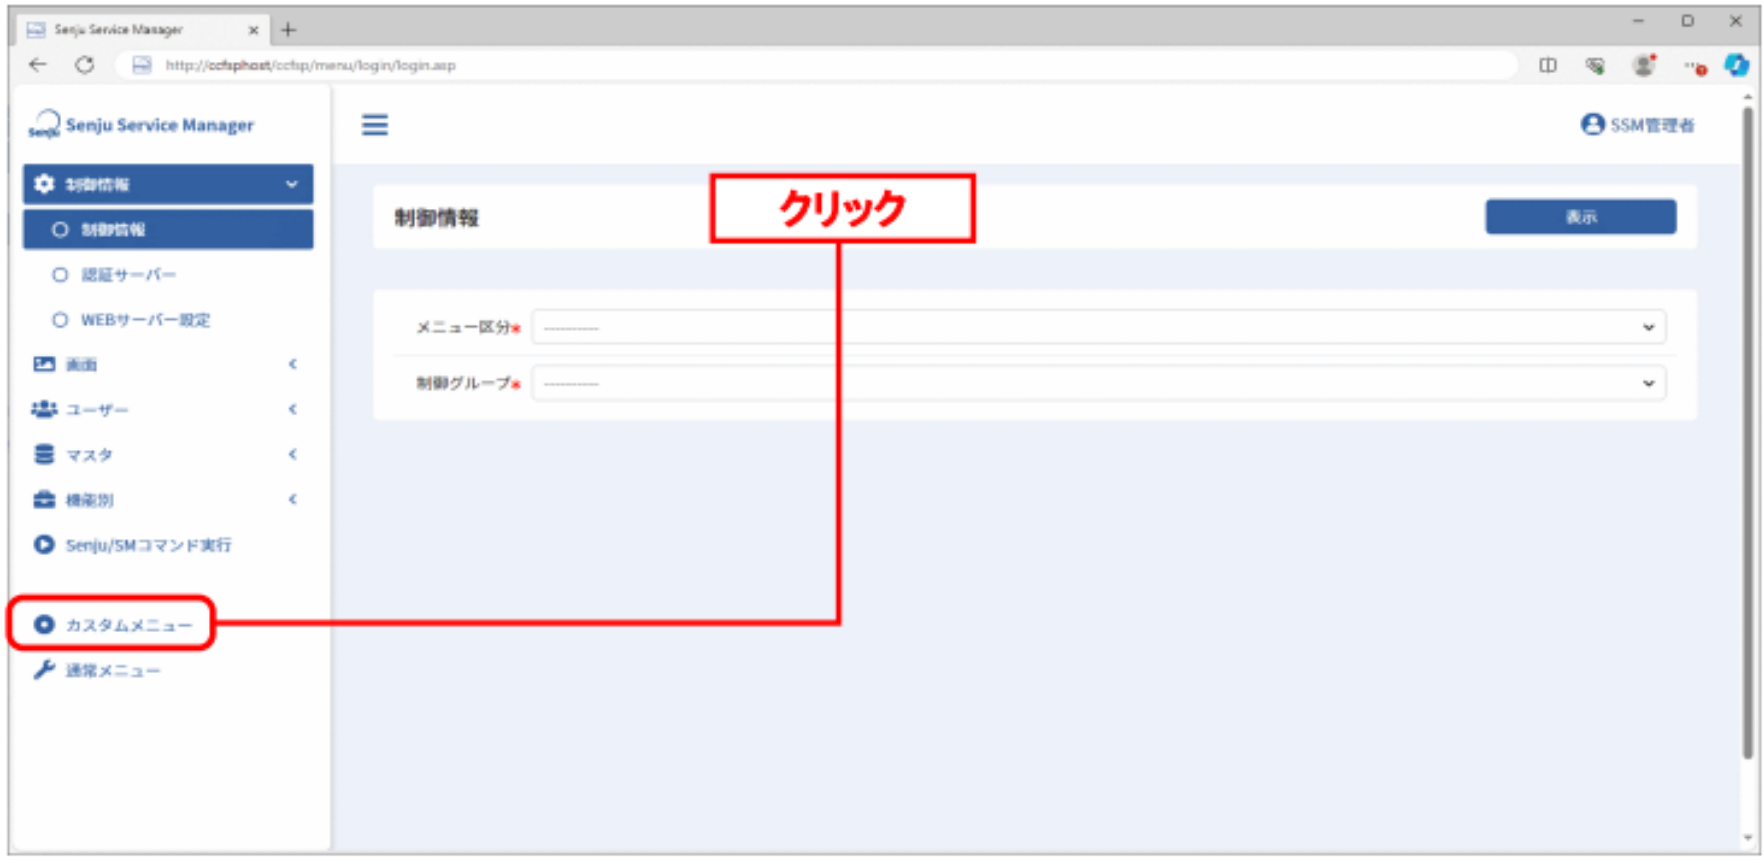Open the 画面 menu label
The width and height of the screenshot is (1764, 865).
(x=81, y=364)
